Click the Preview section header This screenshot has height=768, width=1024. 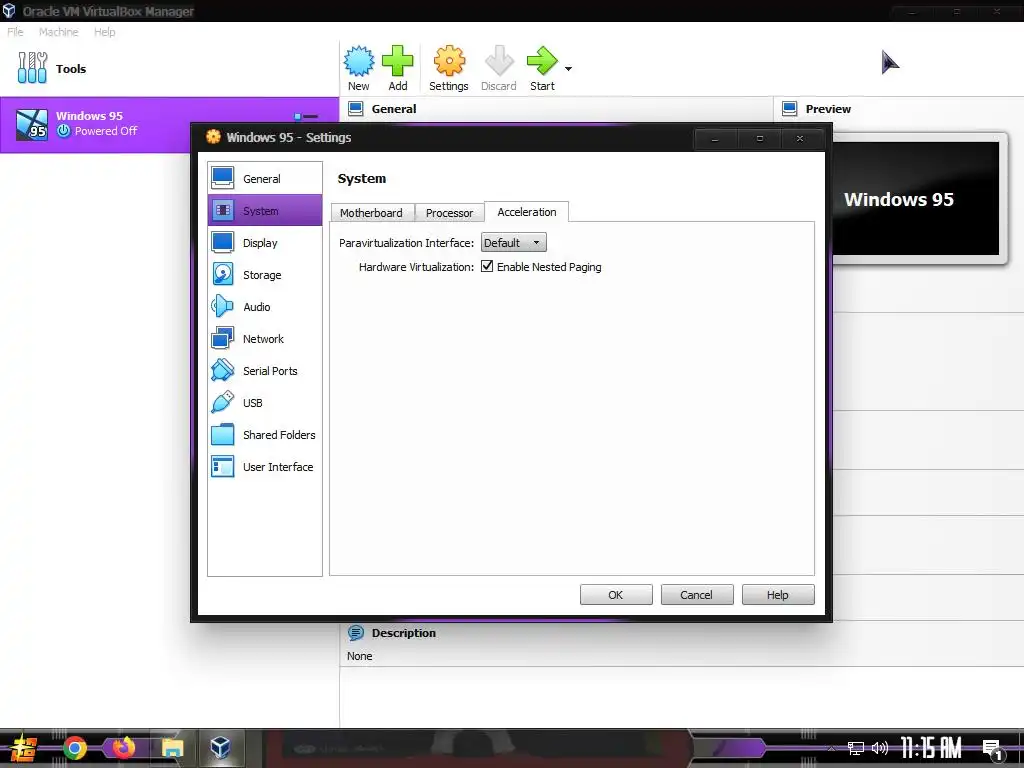tap(828, 109)
